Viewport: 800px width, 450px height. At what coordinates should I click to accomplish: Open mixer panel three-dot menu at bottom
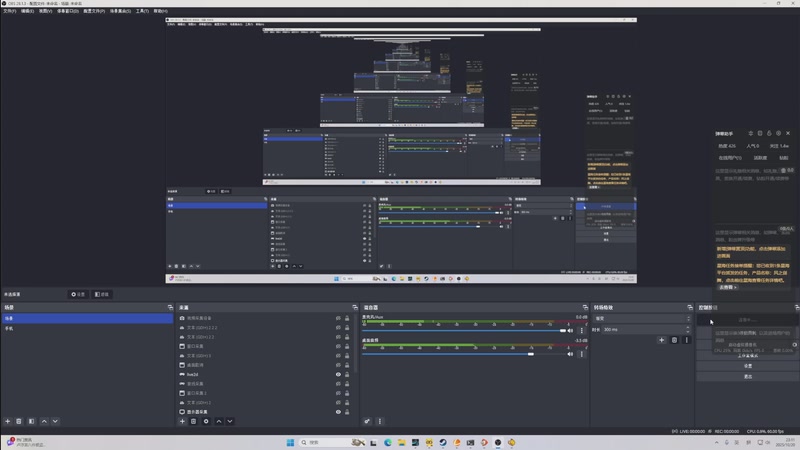pos(379,421)
